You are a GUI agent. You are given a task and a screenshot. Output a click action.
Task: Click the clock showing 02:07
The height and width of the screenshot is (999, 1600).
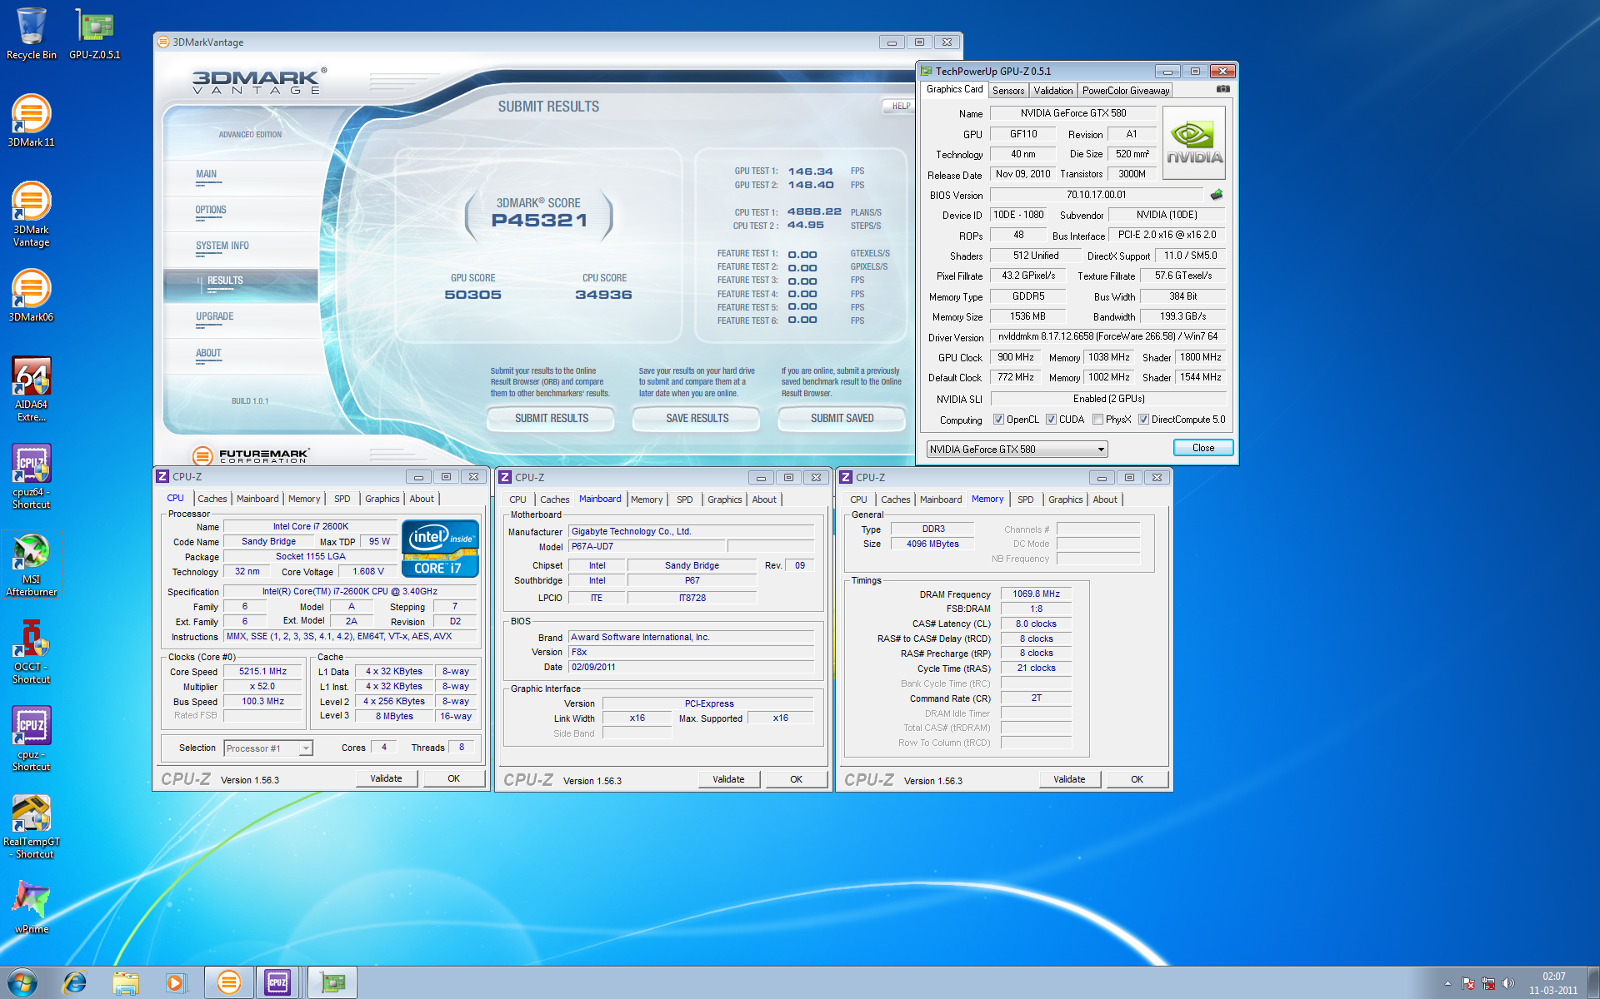pyautogui.click(x=1553, y=976)
